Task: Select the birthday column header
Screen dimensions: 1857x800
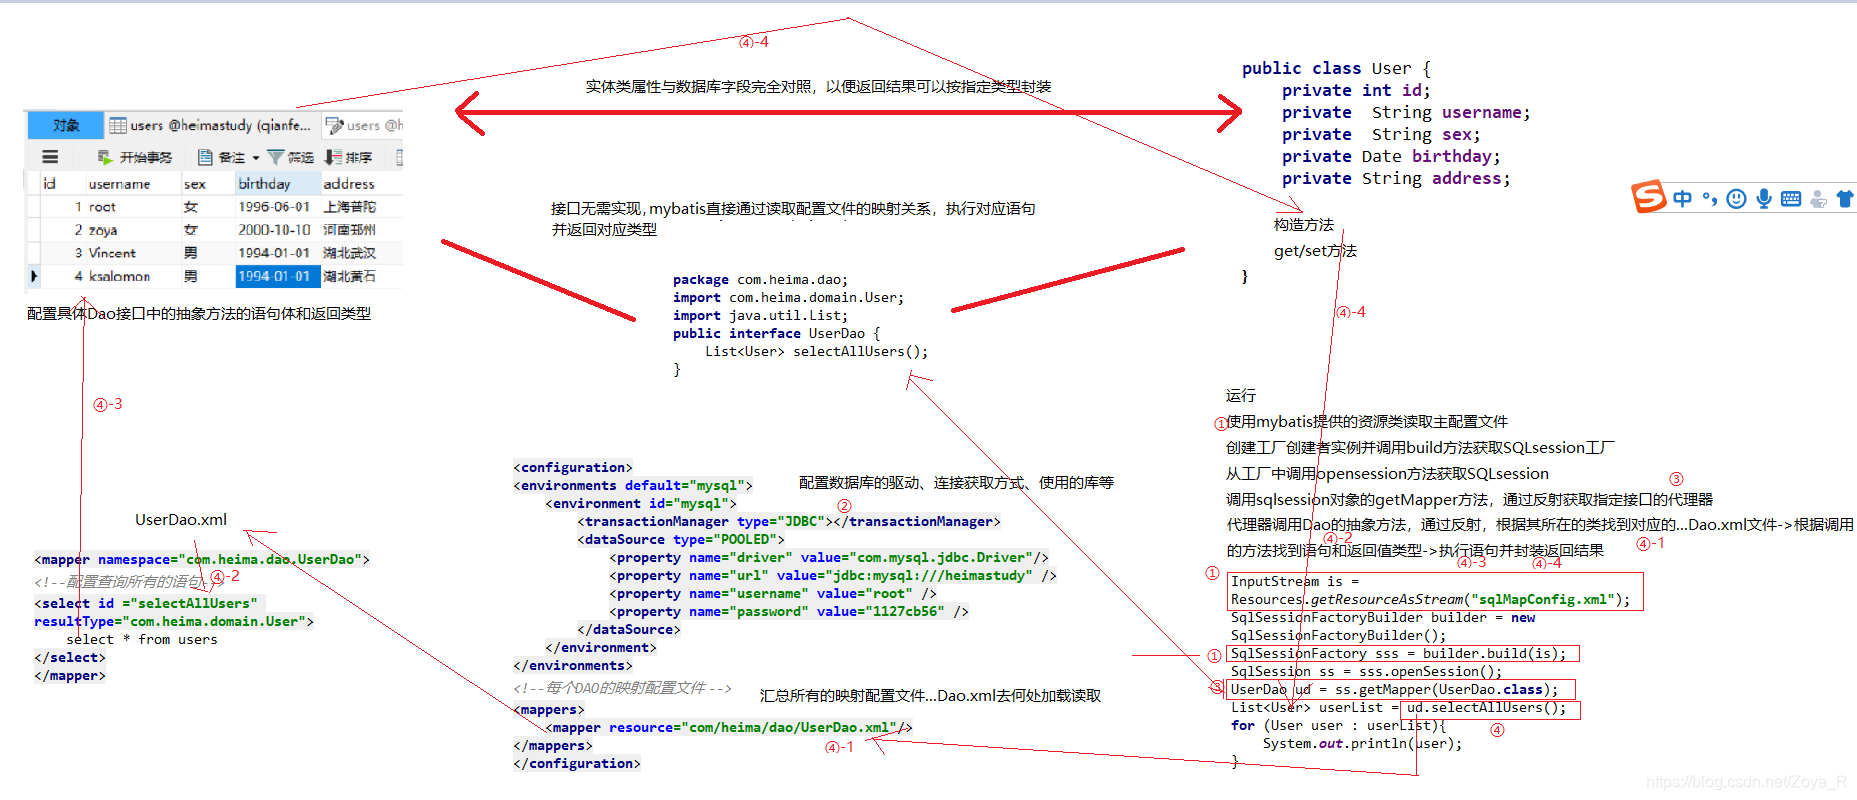Action: click(277, 184)
